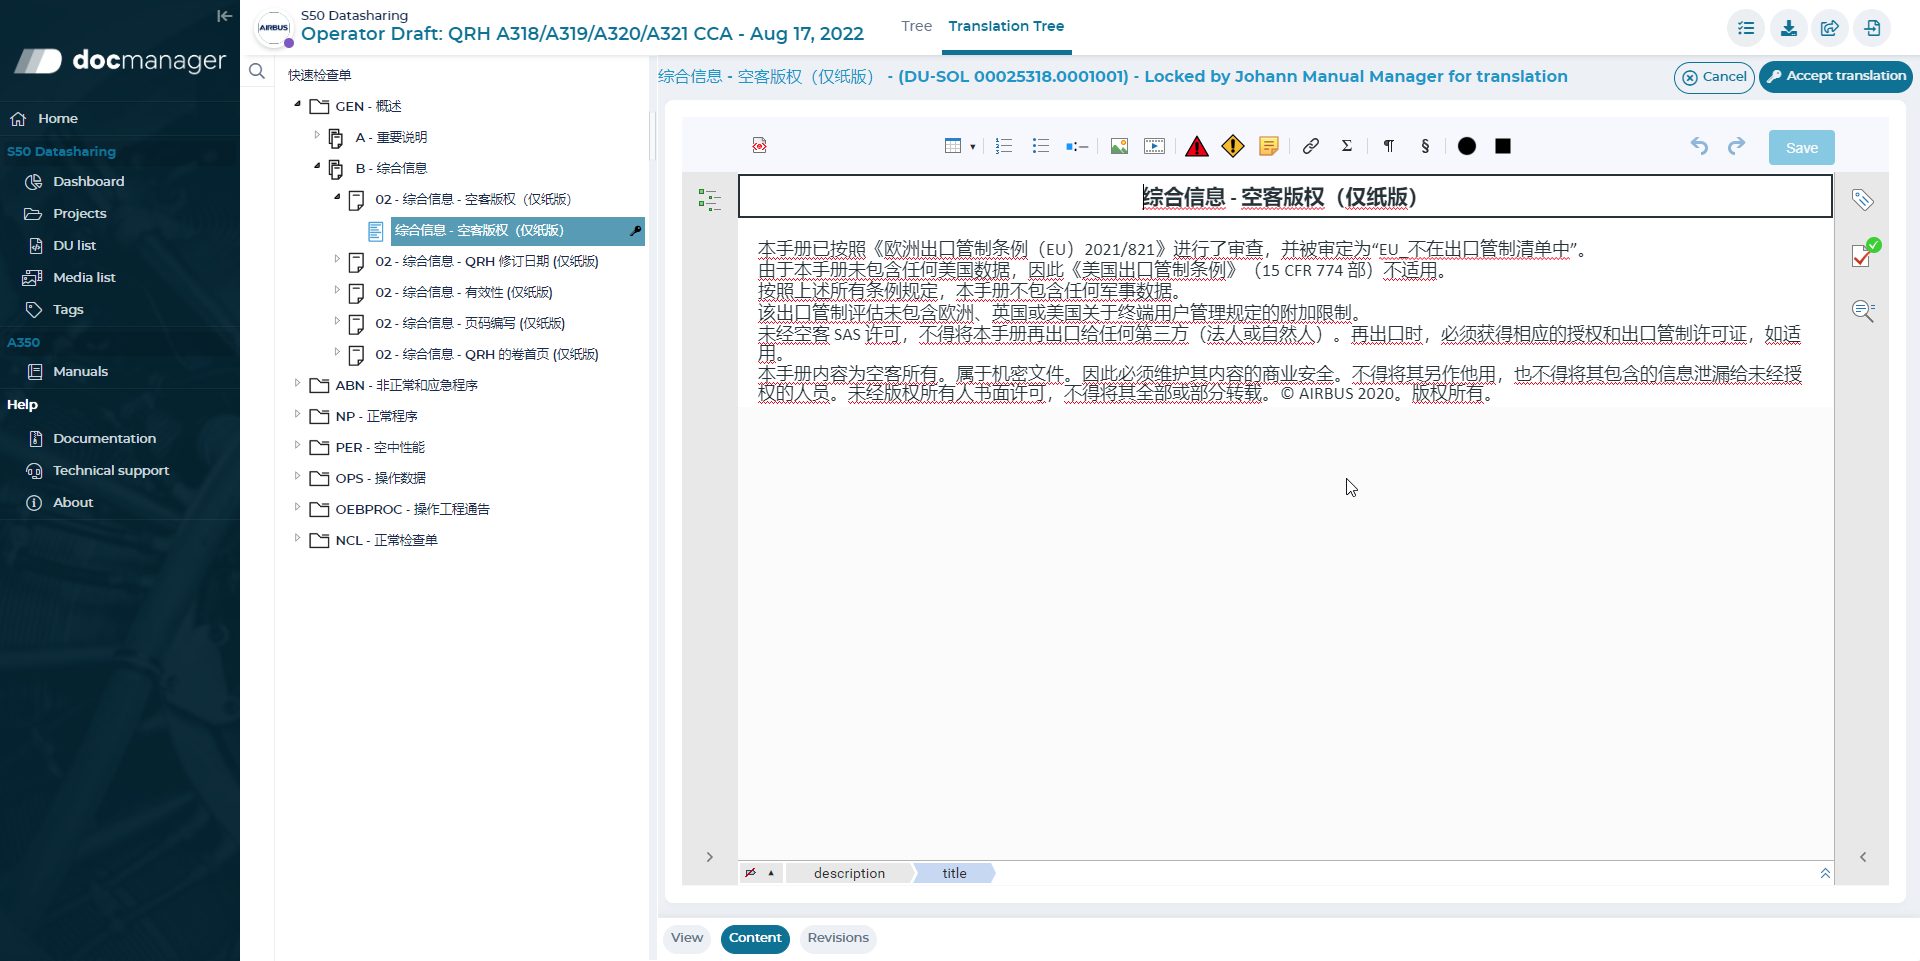Select the Translation Tree tab
1920x961 pixels.
tap(1006, 26)
